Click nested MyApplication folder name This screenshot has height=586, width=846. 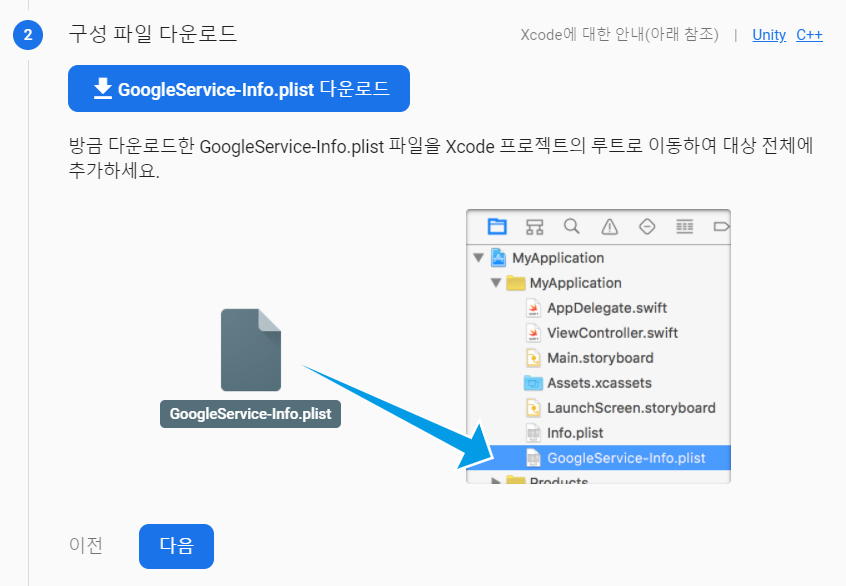[575, 283]
